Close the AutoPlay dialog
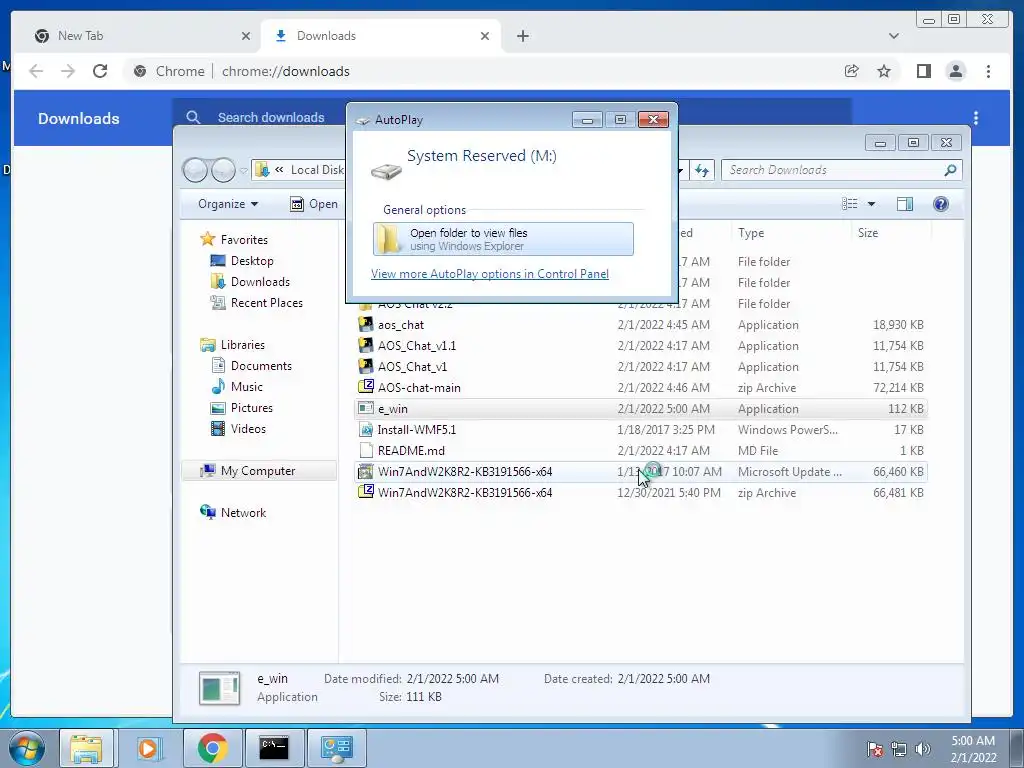 (652, 120)
